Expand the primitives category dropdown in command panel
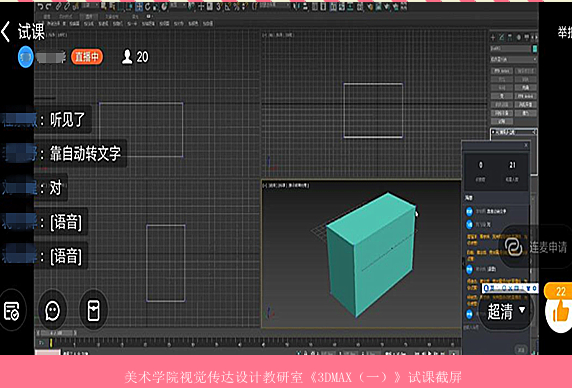The height and width of the screenshot is (388, 572). (513, 59)
